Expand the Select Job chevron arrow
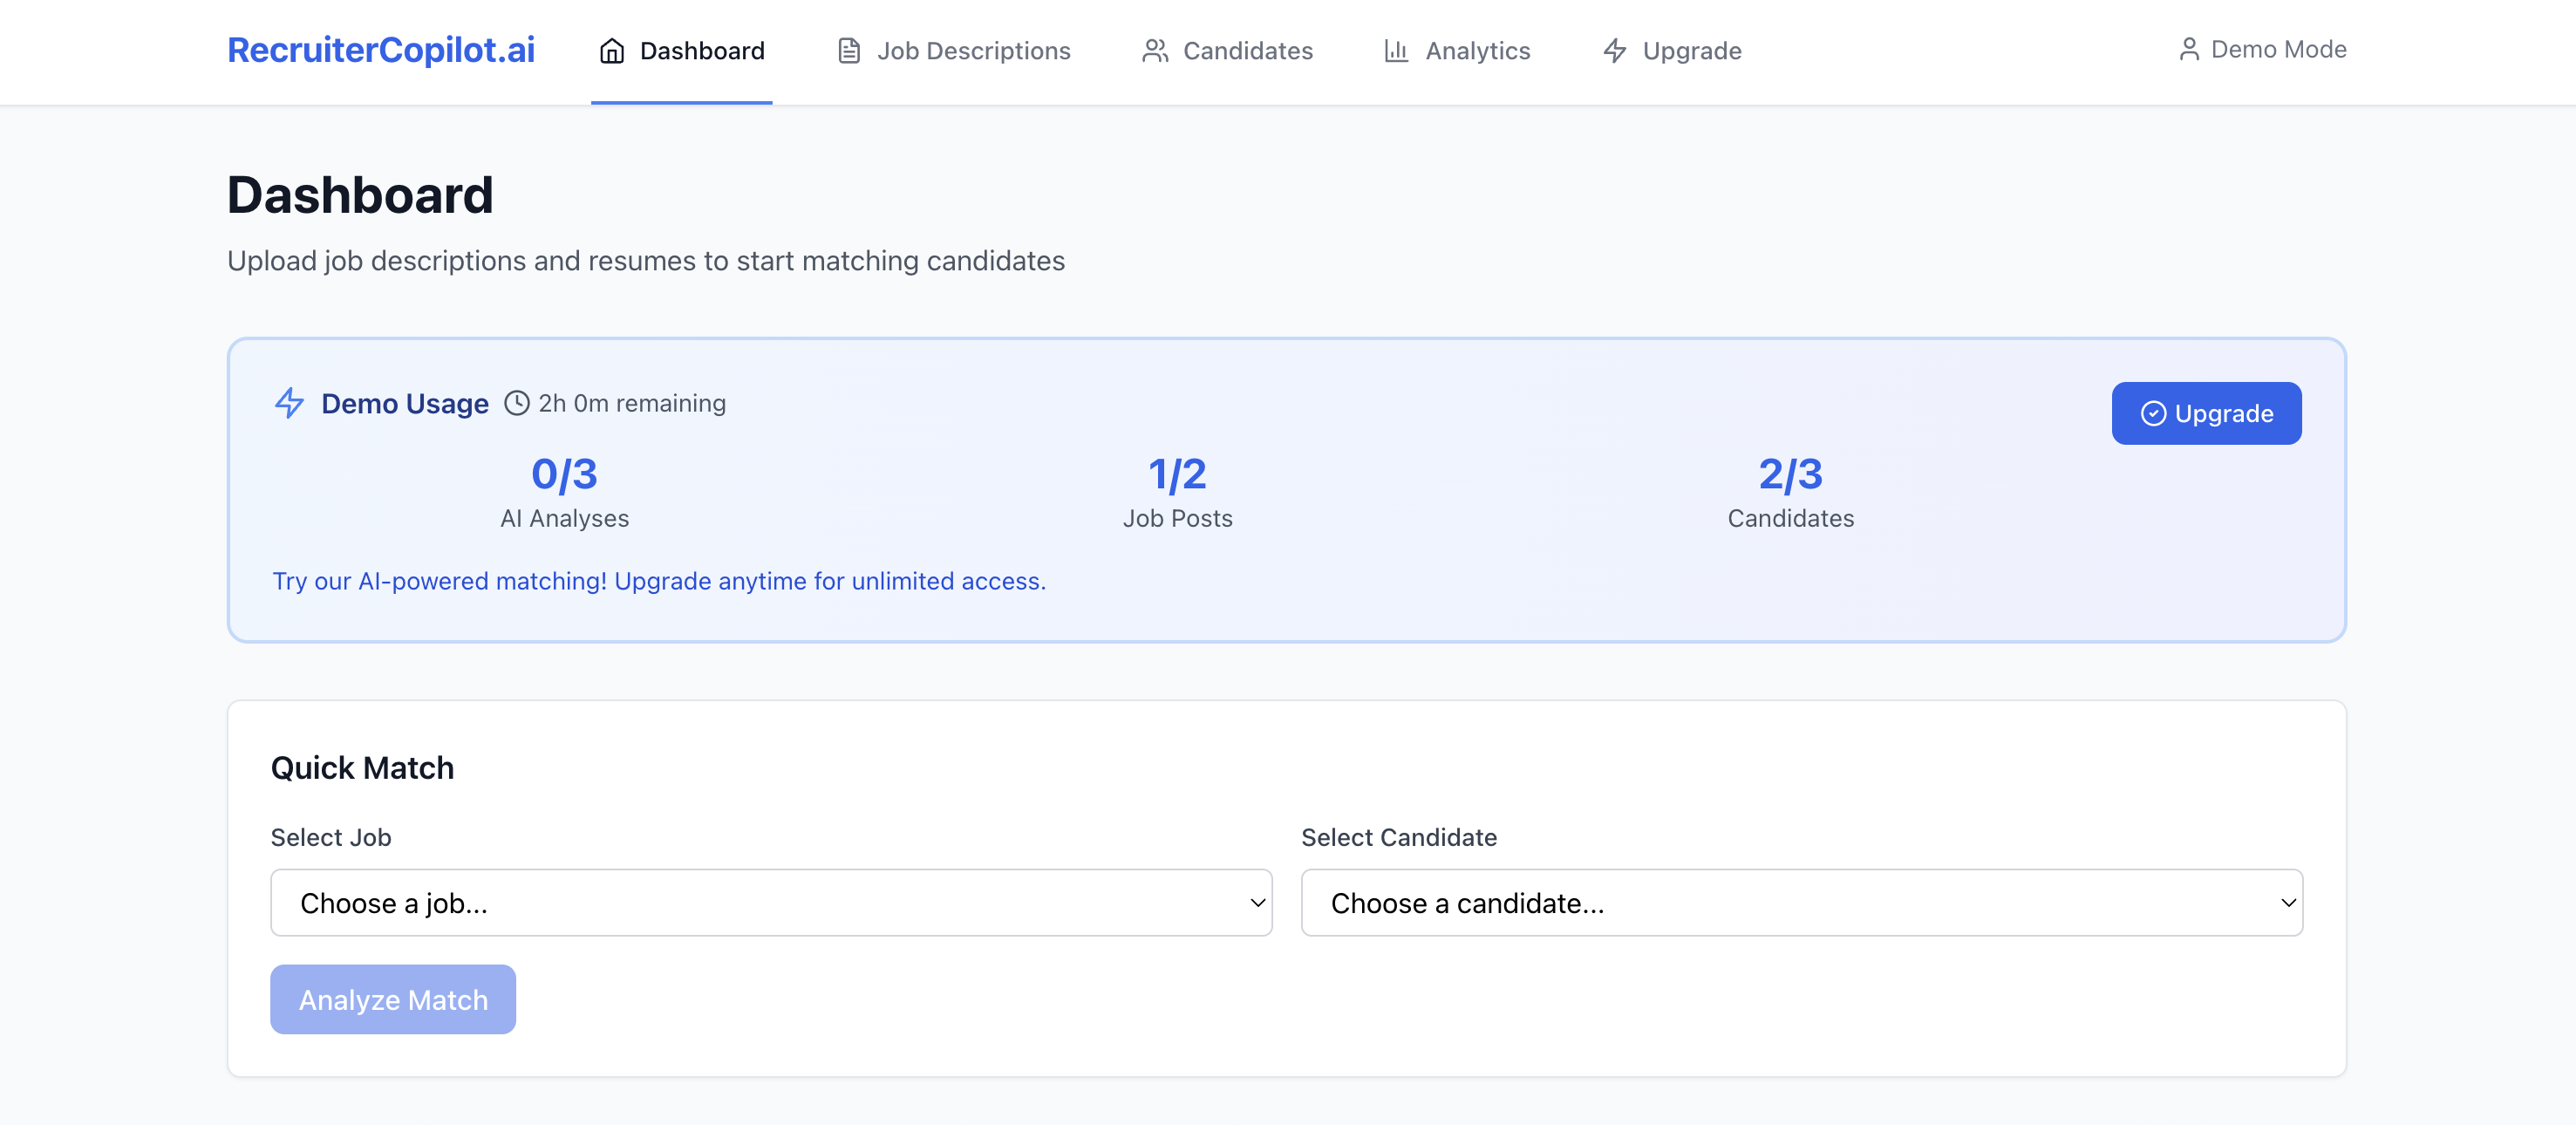 pyautogui.click(x=1256, y=903)
